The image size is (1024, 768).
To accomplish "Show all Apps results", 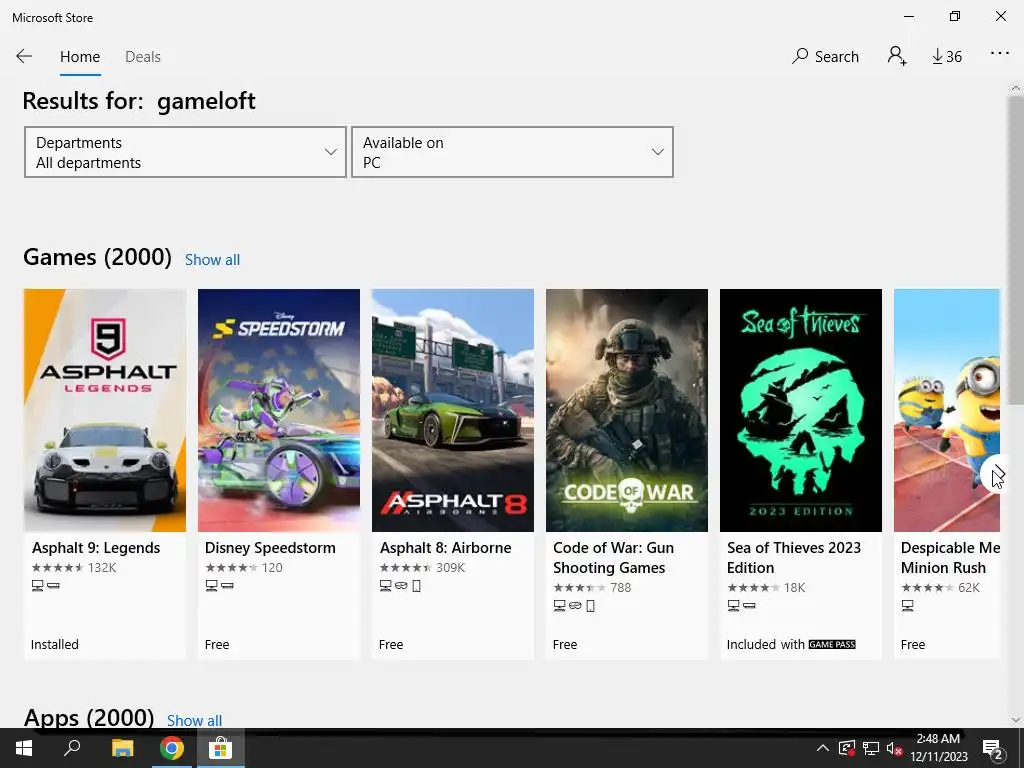I will pos(194,720).
